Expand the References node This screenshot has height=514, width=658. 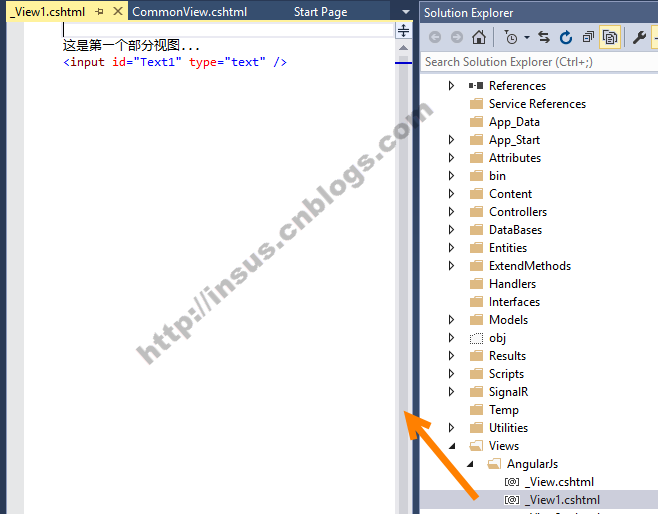point(451,86)
